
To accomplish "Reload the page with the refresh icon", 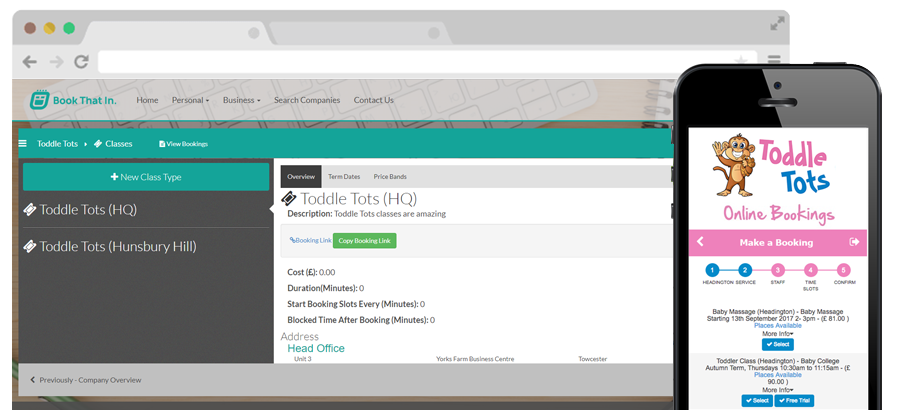I will [82, 61].
